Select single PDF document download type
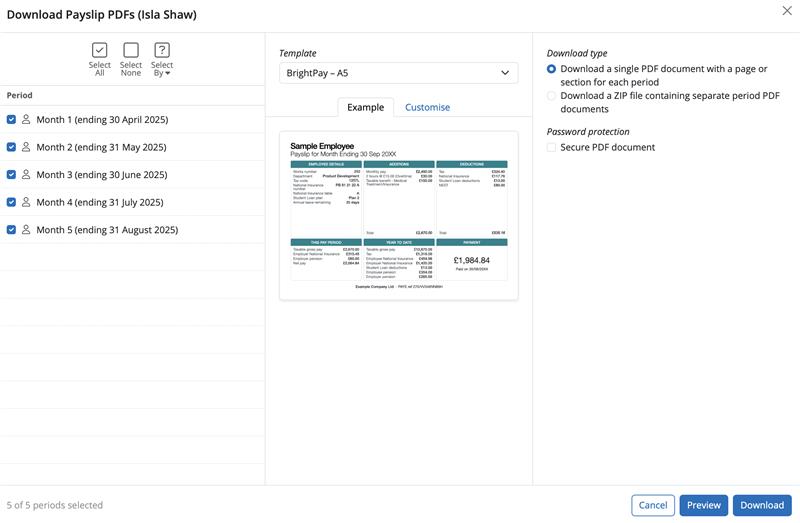The width and height of the screenshot is (800, 523). point(552,69)
